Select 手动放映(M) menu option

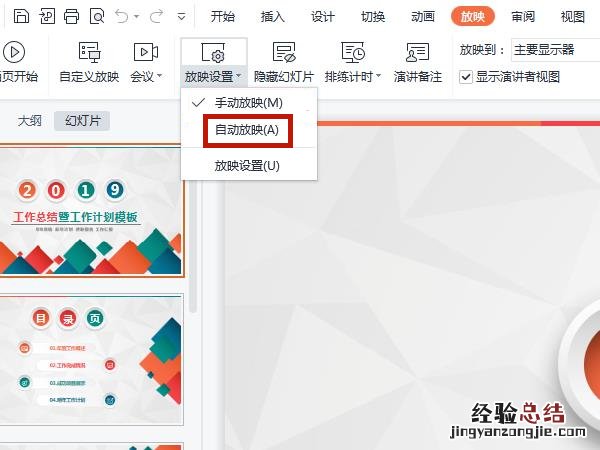click(x=249, y=103)
